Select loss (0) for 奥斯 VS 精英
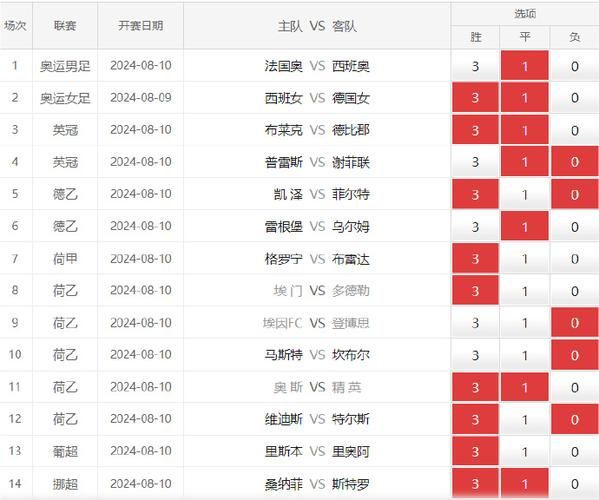599x500 pixels. (575, 387)
